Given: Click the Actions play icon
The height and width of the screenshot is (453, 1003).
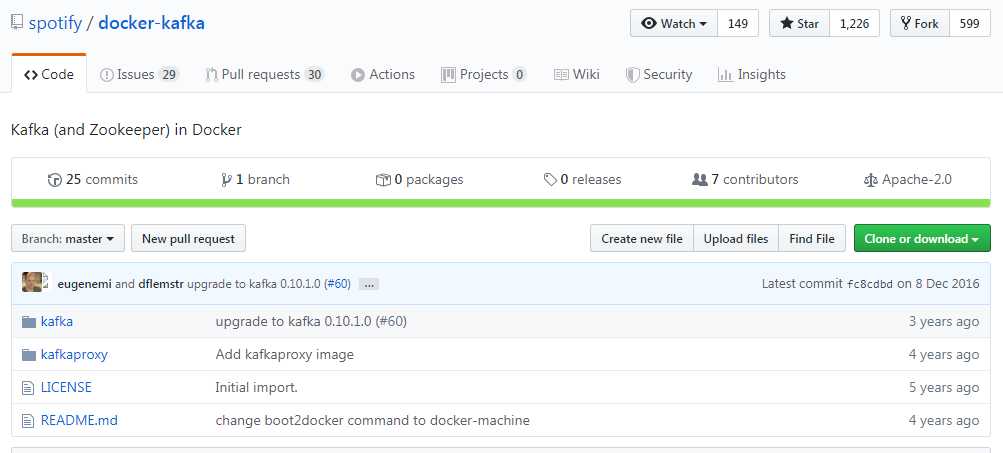Looking at the screenshot, I should click(x=358, y=75).
